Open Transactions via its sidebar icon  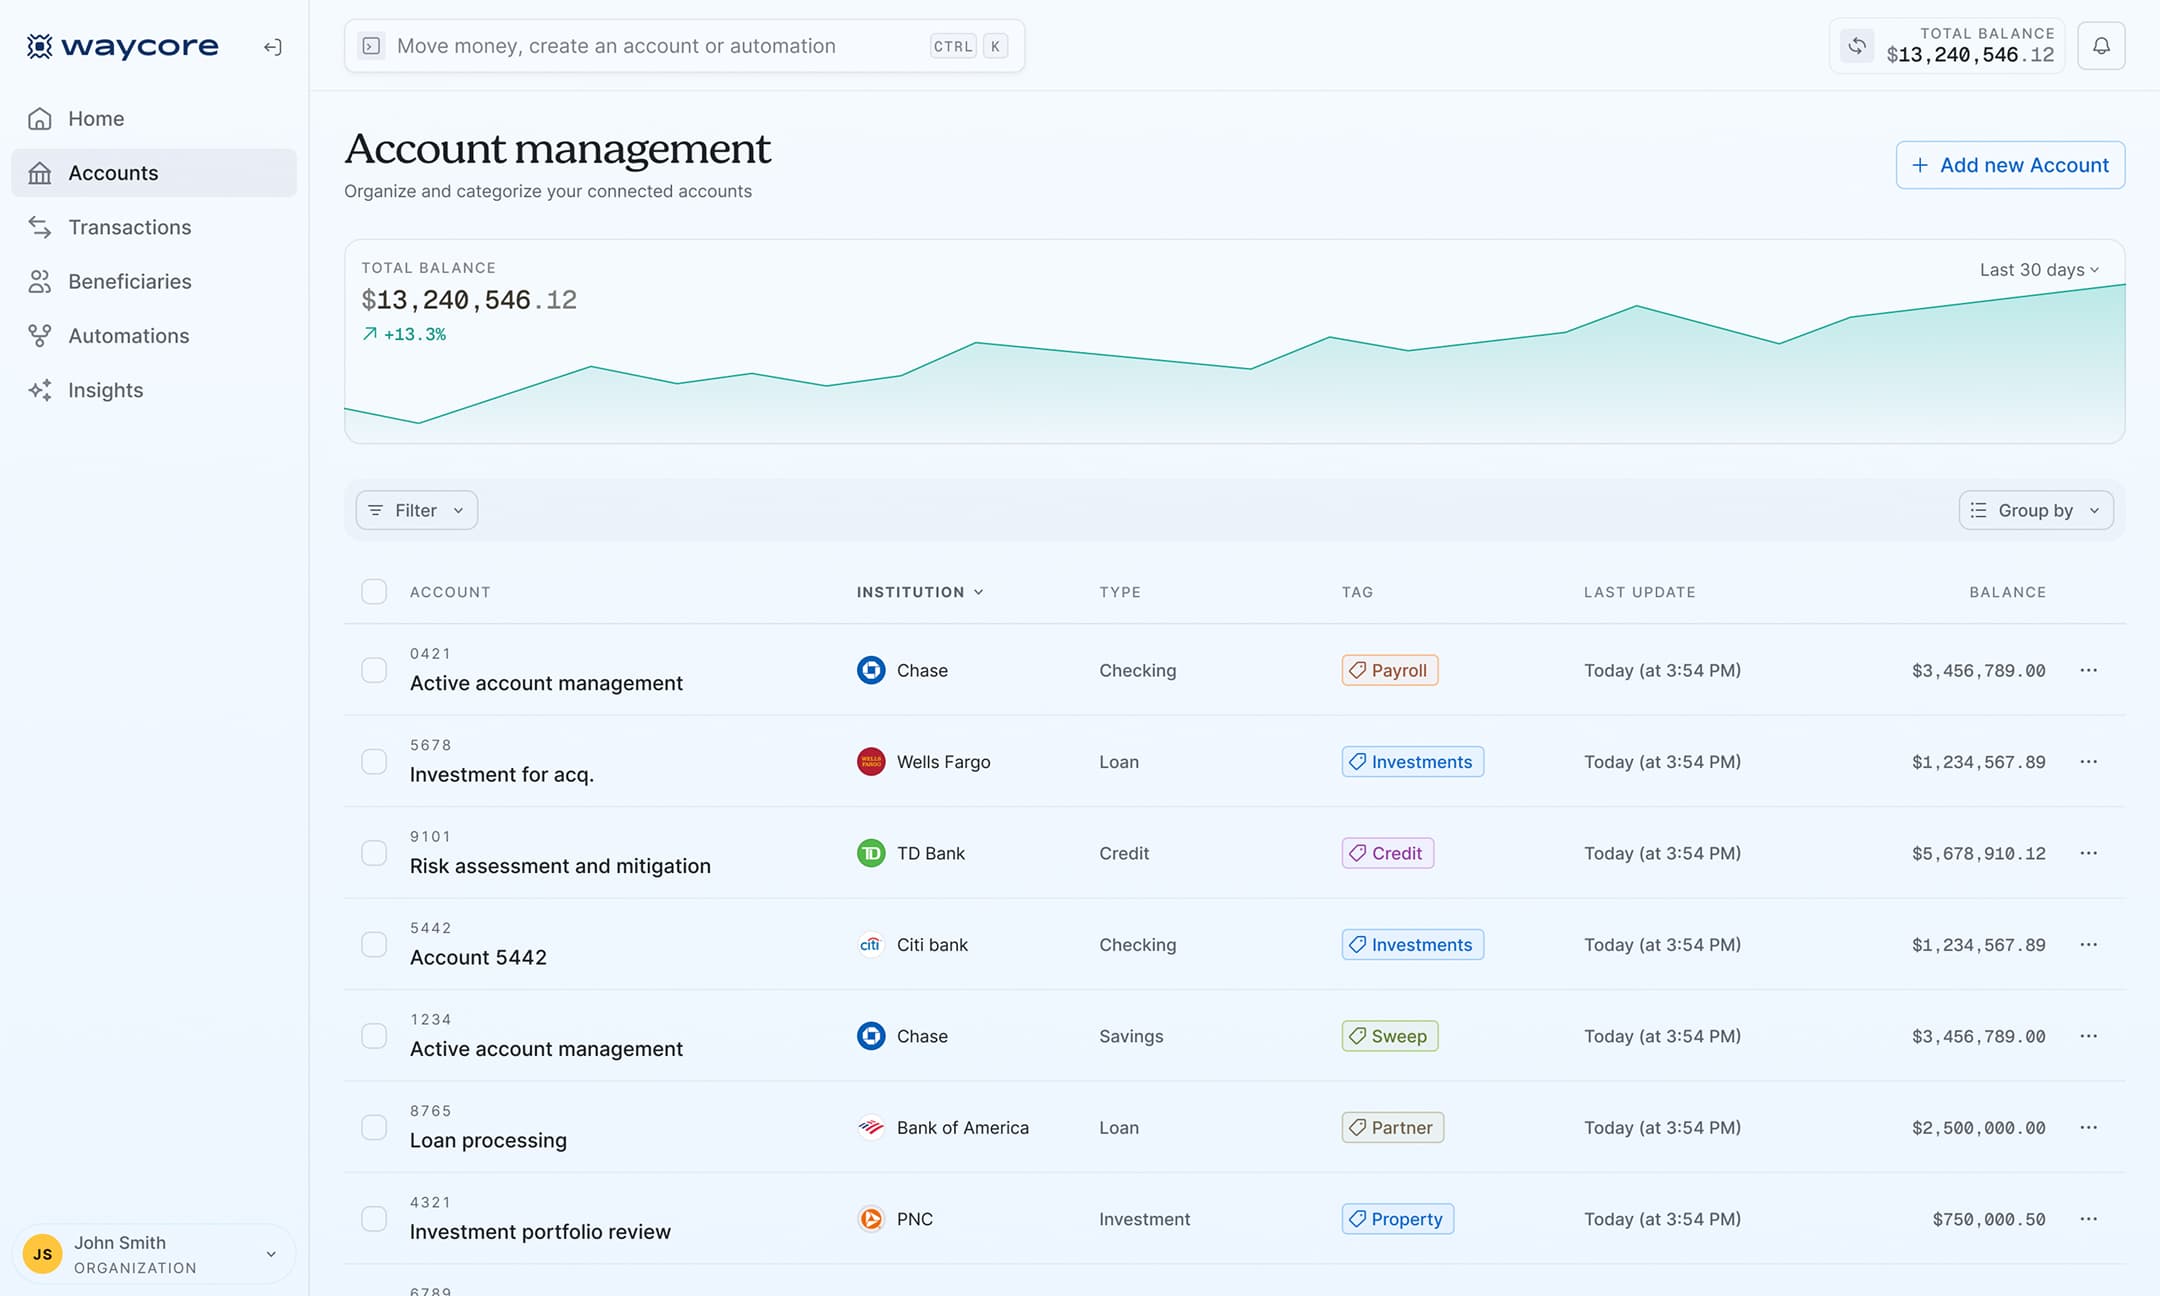[x=40, y=227]
